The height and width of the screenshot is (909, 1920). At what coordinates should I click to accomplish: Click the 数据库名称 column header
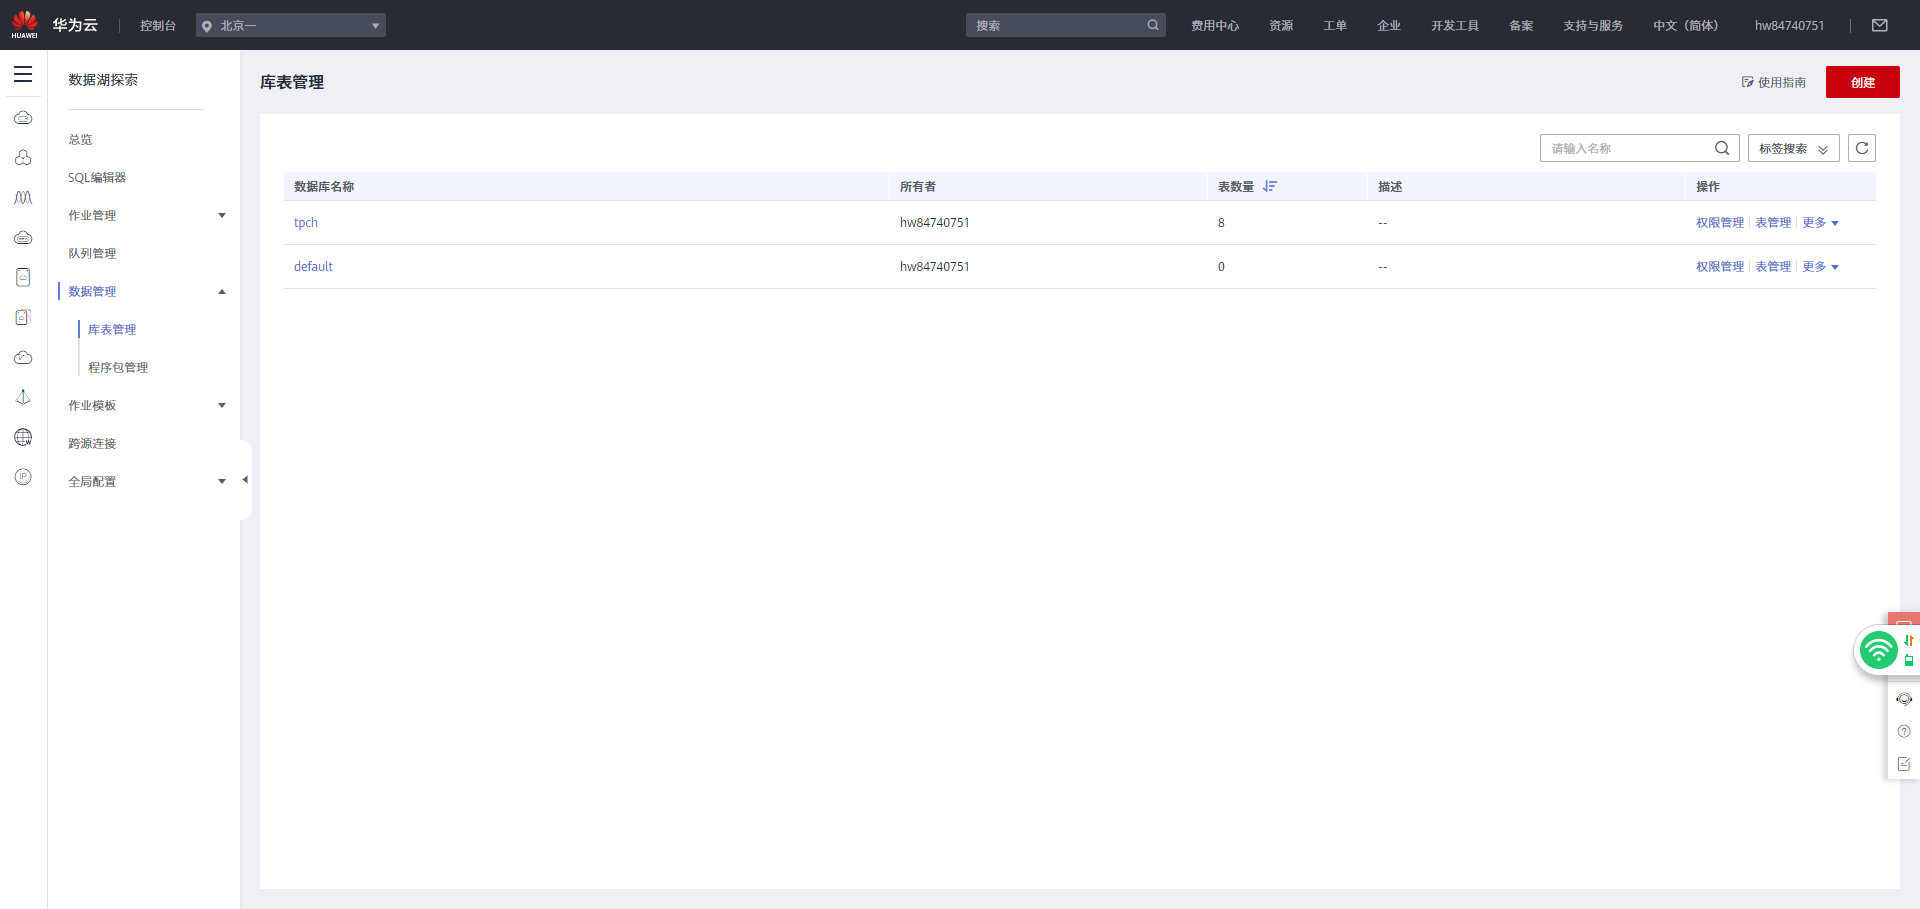[x=324, y=187]
